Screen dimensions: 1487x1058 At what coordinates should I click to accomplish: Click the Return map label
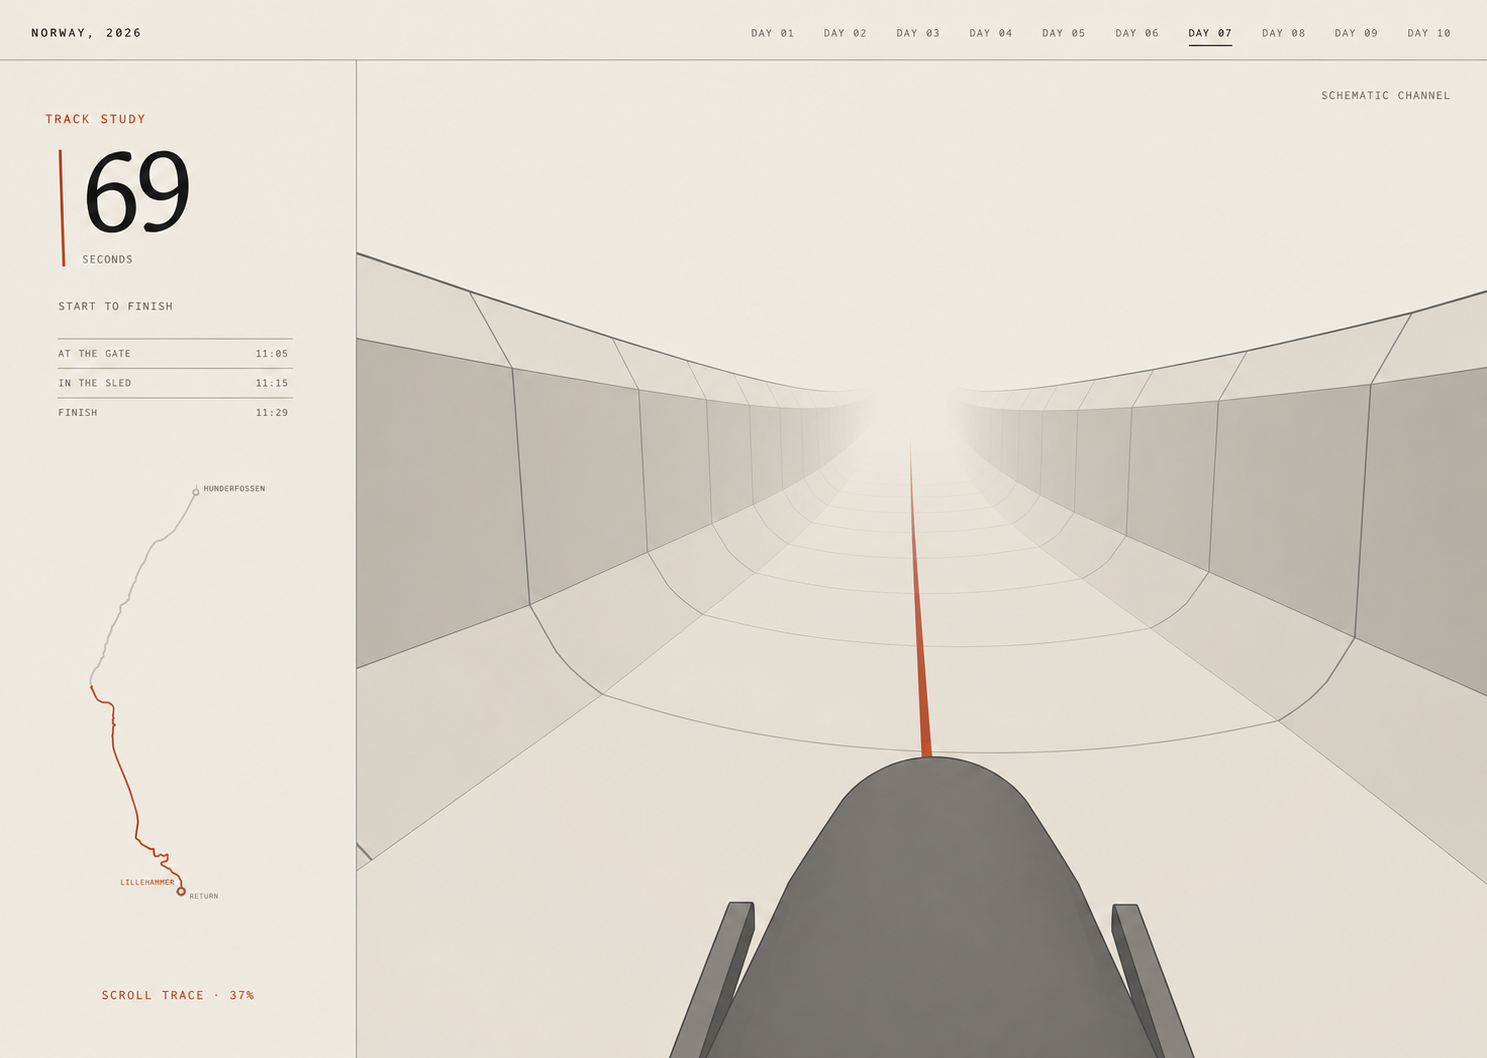(x=204, y=896)
